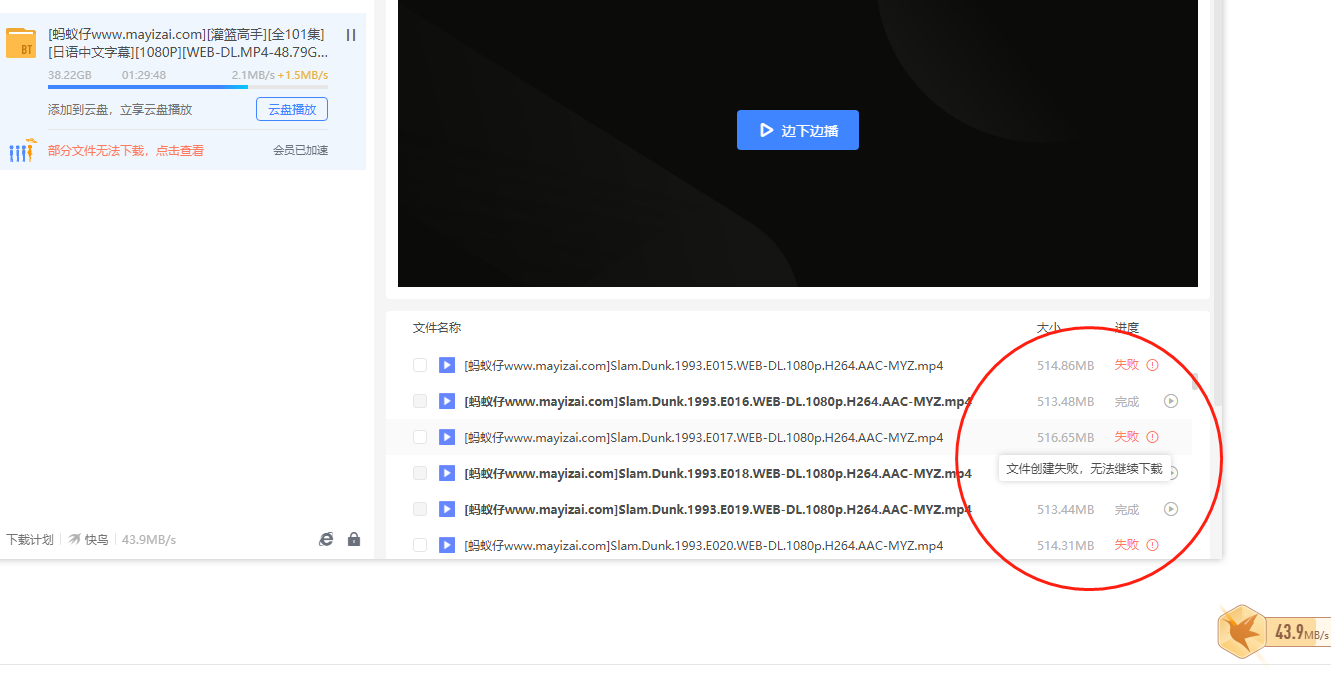The width and height of the screenshot is (1331, 674).
Task: Open 下载计划 in the status bar
Action: tap(30, 540)
